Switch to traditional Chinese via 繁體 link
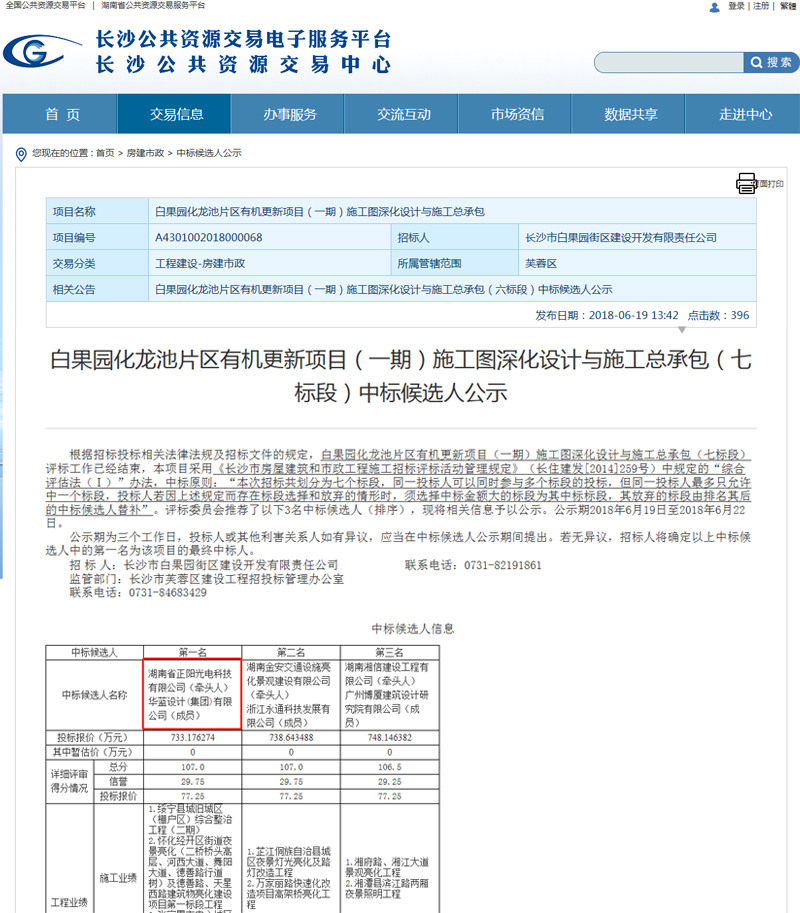Screen dimensions: 800x913 tap(788, 6)
